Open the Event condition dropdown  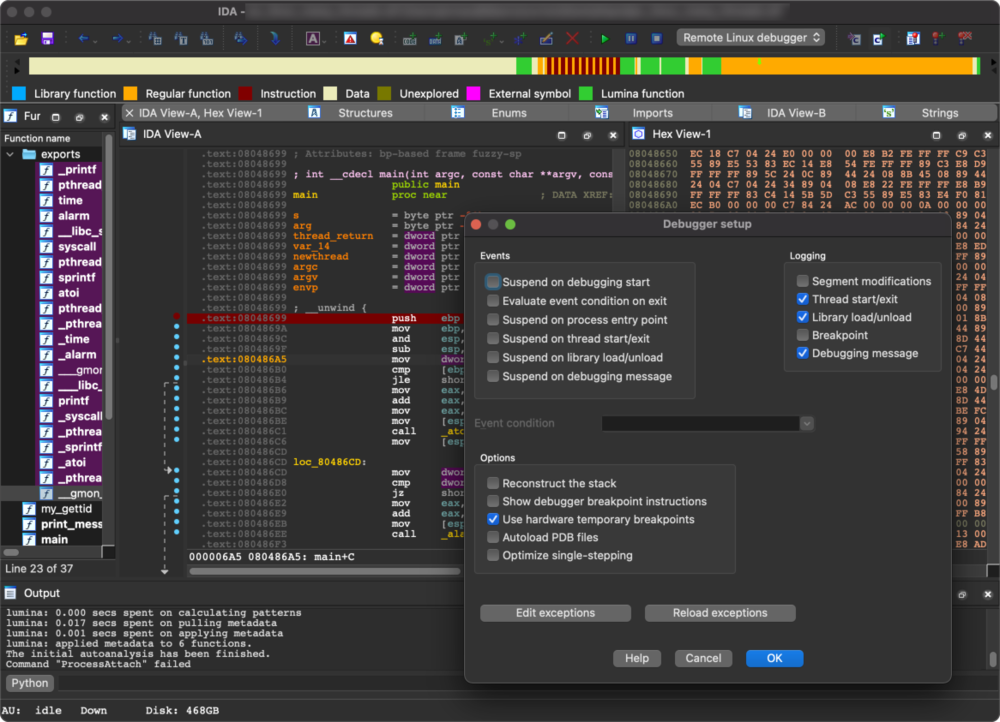pyautogui.click(x=807, y=423)
